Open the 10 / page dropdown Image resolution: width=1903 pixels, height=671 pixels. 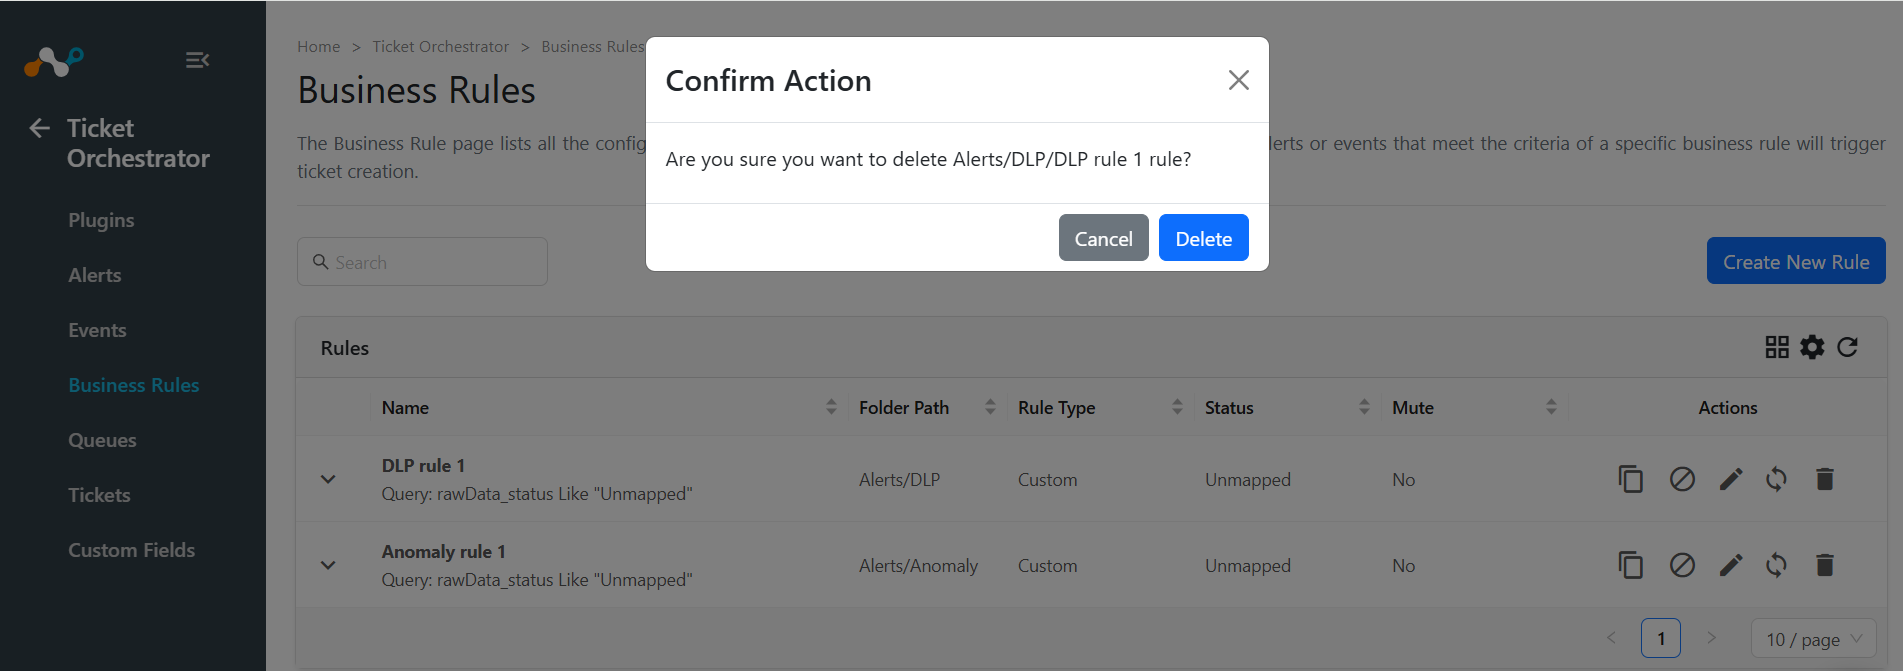[1813, 639]
